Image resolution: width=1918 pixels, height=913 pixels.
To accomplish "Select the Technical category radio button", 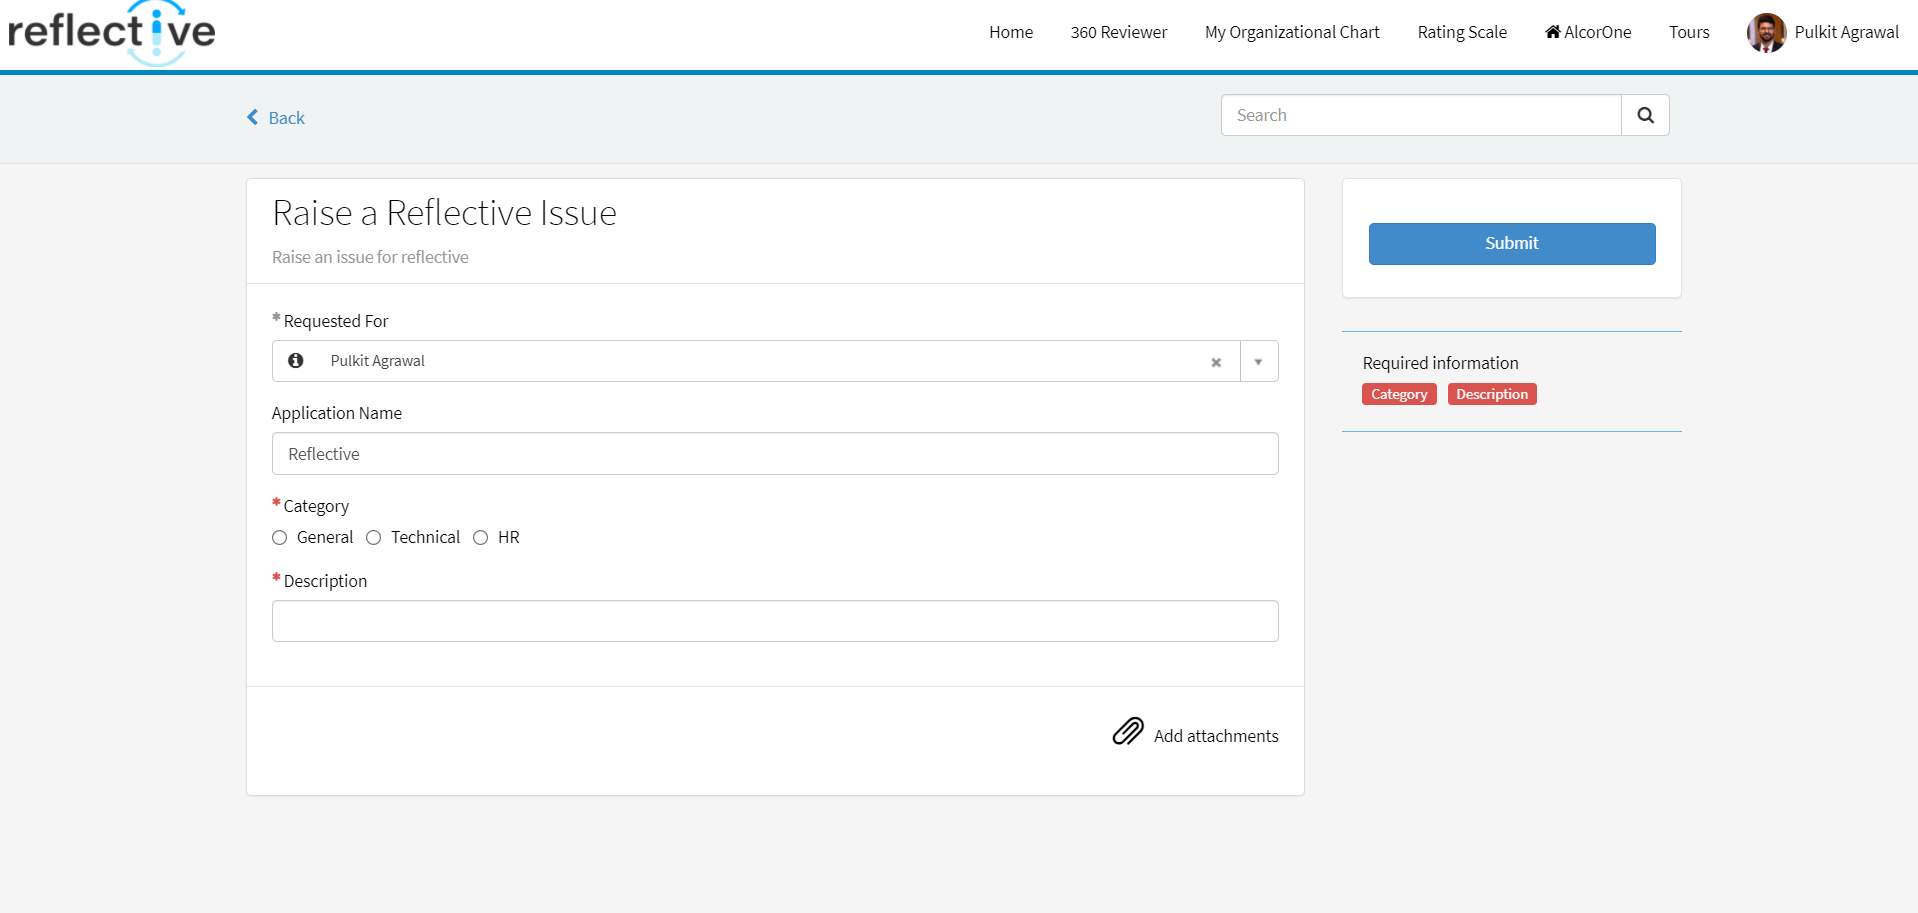I will [x=374, y=538].
